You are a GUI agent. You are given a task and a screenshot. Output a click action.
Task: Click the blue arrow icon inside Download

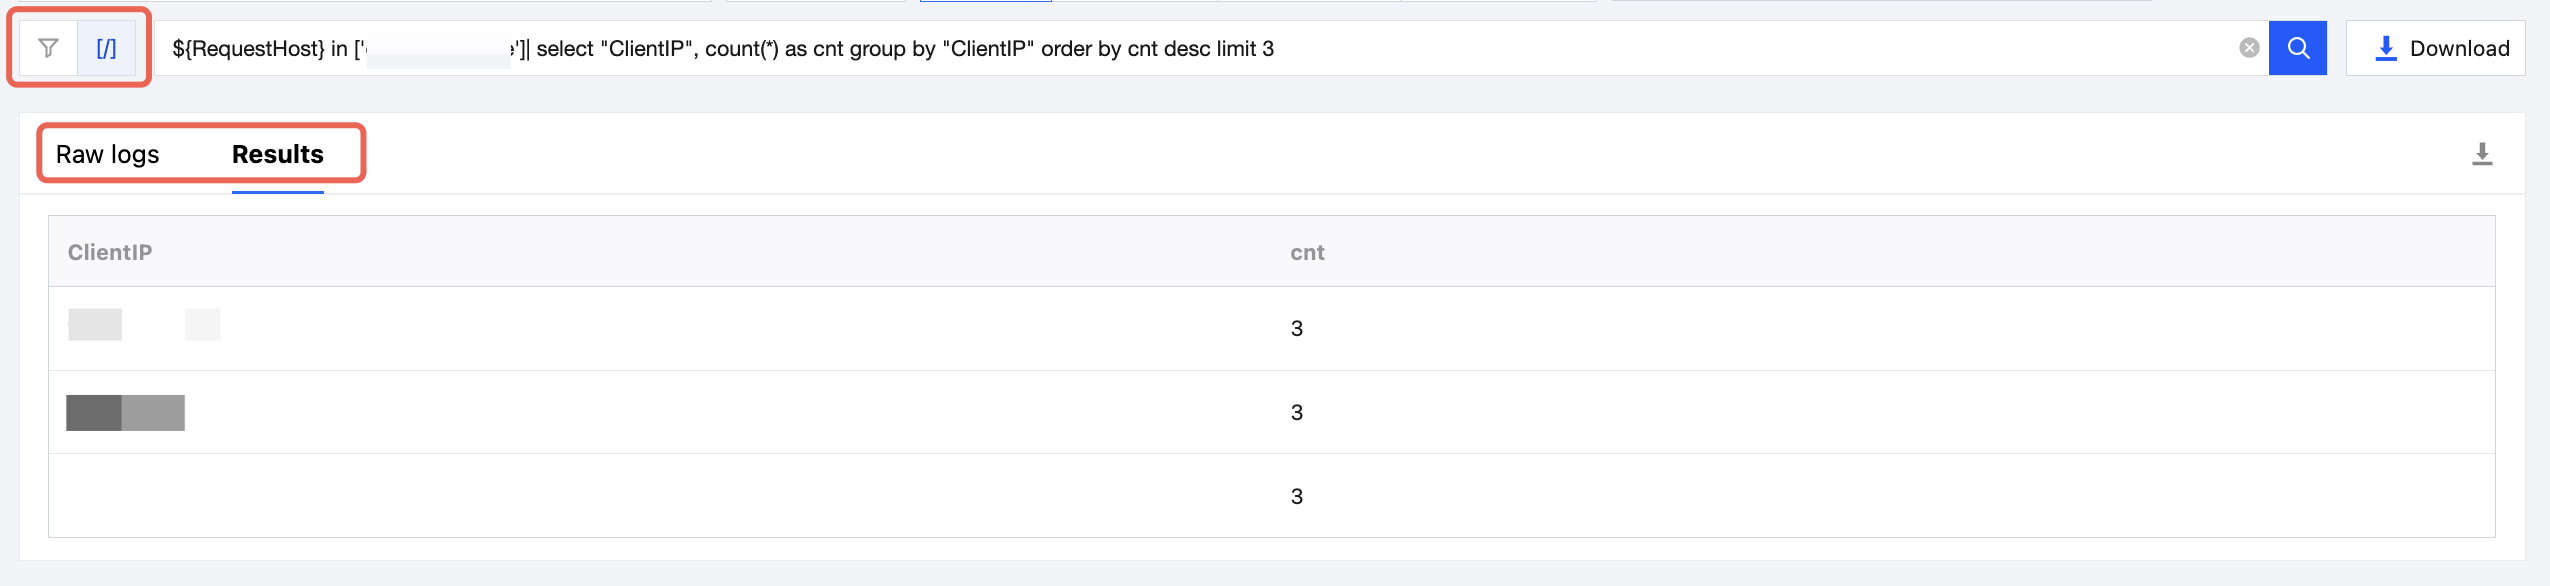(2386, 48)
